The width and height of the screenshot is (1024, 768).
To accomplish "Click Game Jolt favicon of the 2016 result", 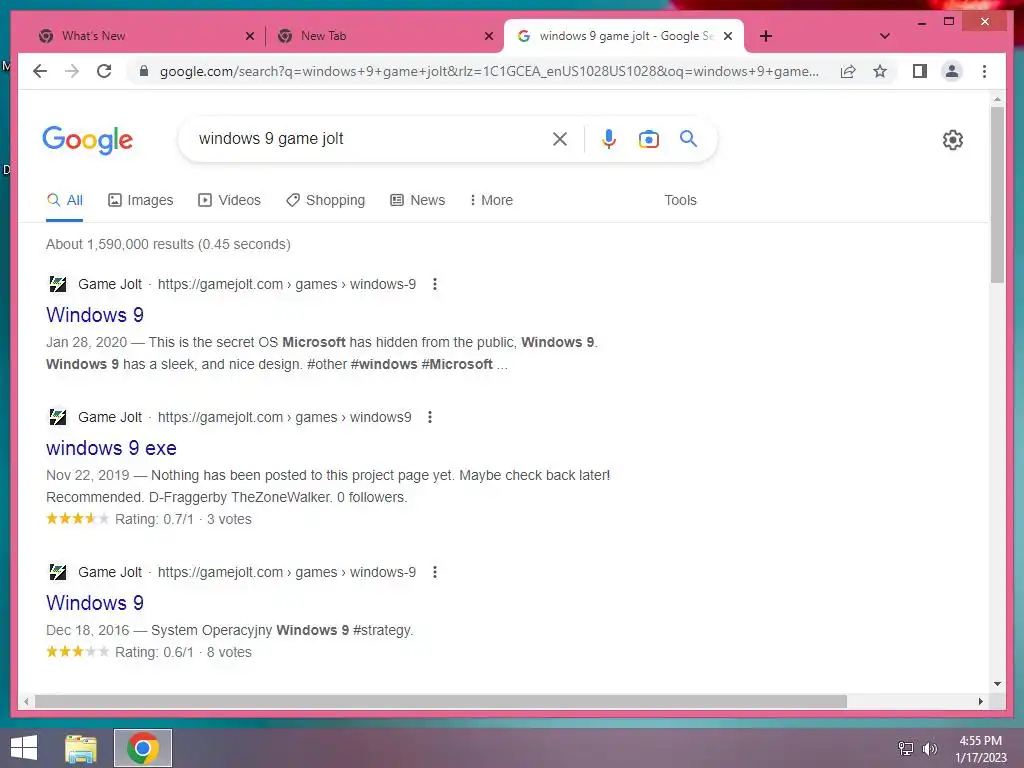I will tap(57, 572).
